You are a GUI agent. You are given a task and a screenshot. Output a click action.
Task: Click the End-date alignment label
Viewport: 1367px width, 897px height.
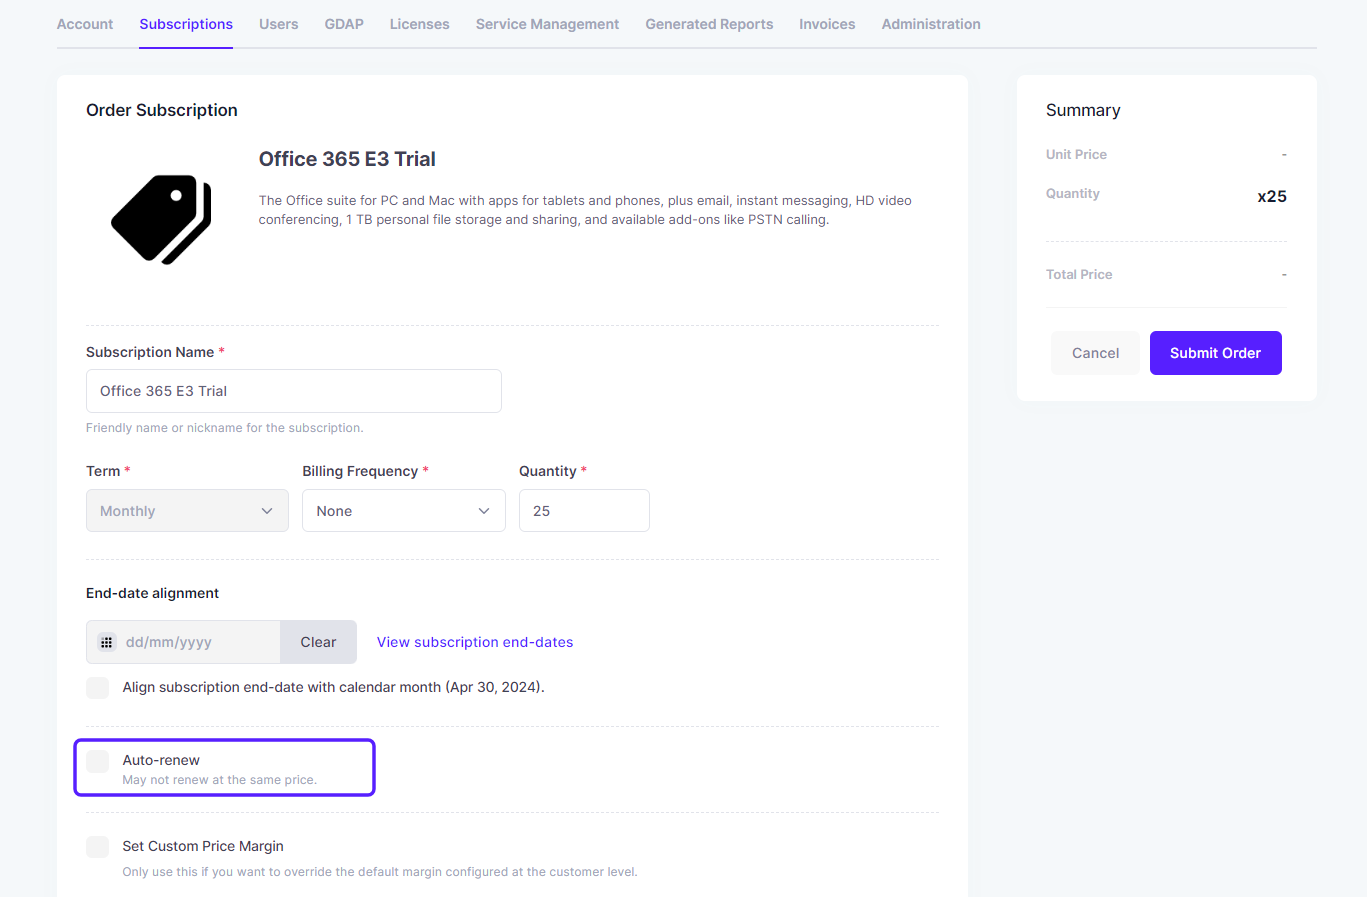pos(152,593)
